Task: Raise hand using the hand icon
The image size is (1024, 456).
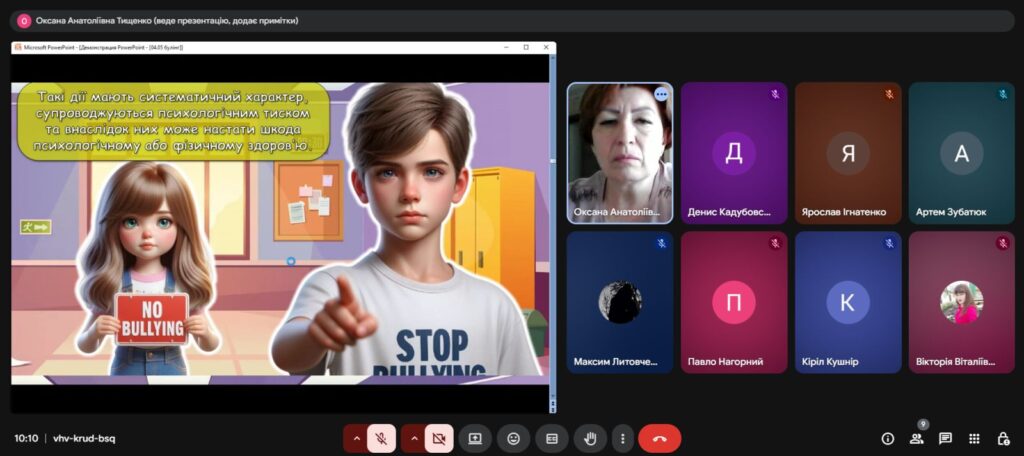Action: click(590, 438)
